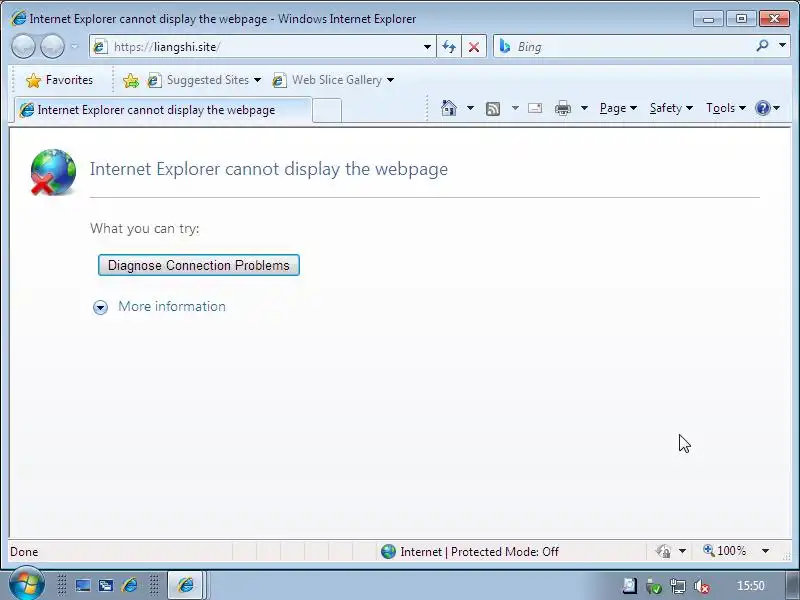Click the Stop loading red X icon

point(474,47)
